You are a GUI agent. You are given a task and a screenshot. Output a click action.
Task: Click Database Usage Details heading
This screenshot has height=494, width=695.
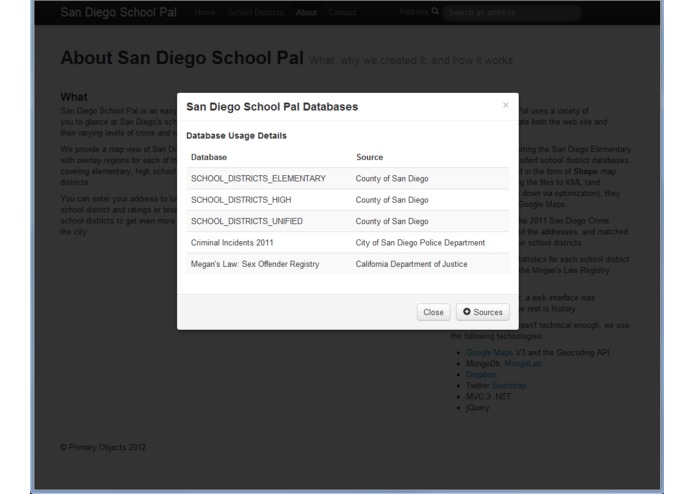coord(236,136)
